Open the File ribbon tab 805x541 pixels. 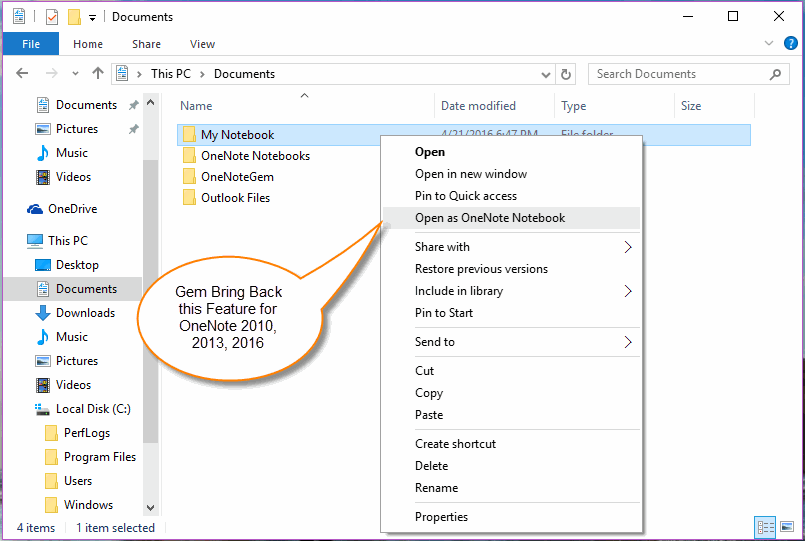[x=31, y=44]
